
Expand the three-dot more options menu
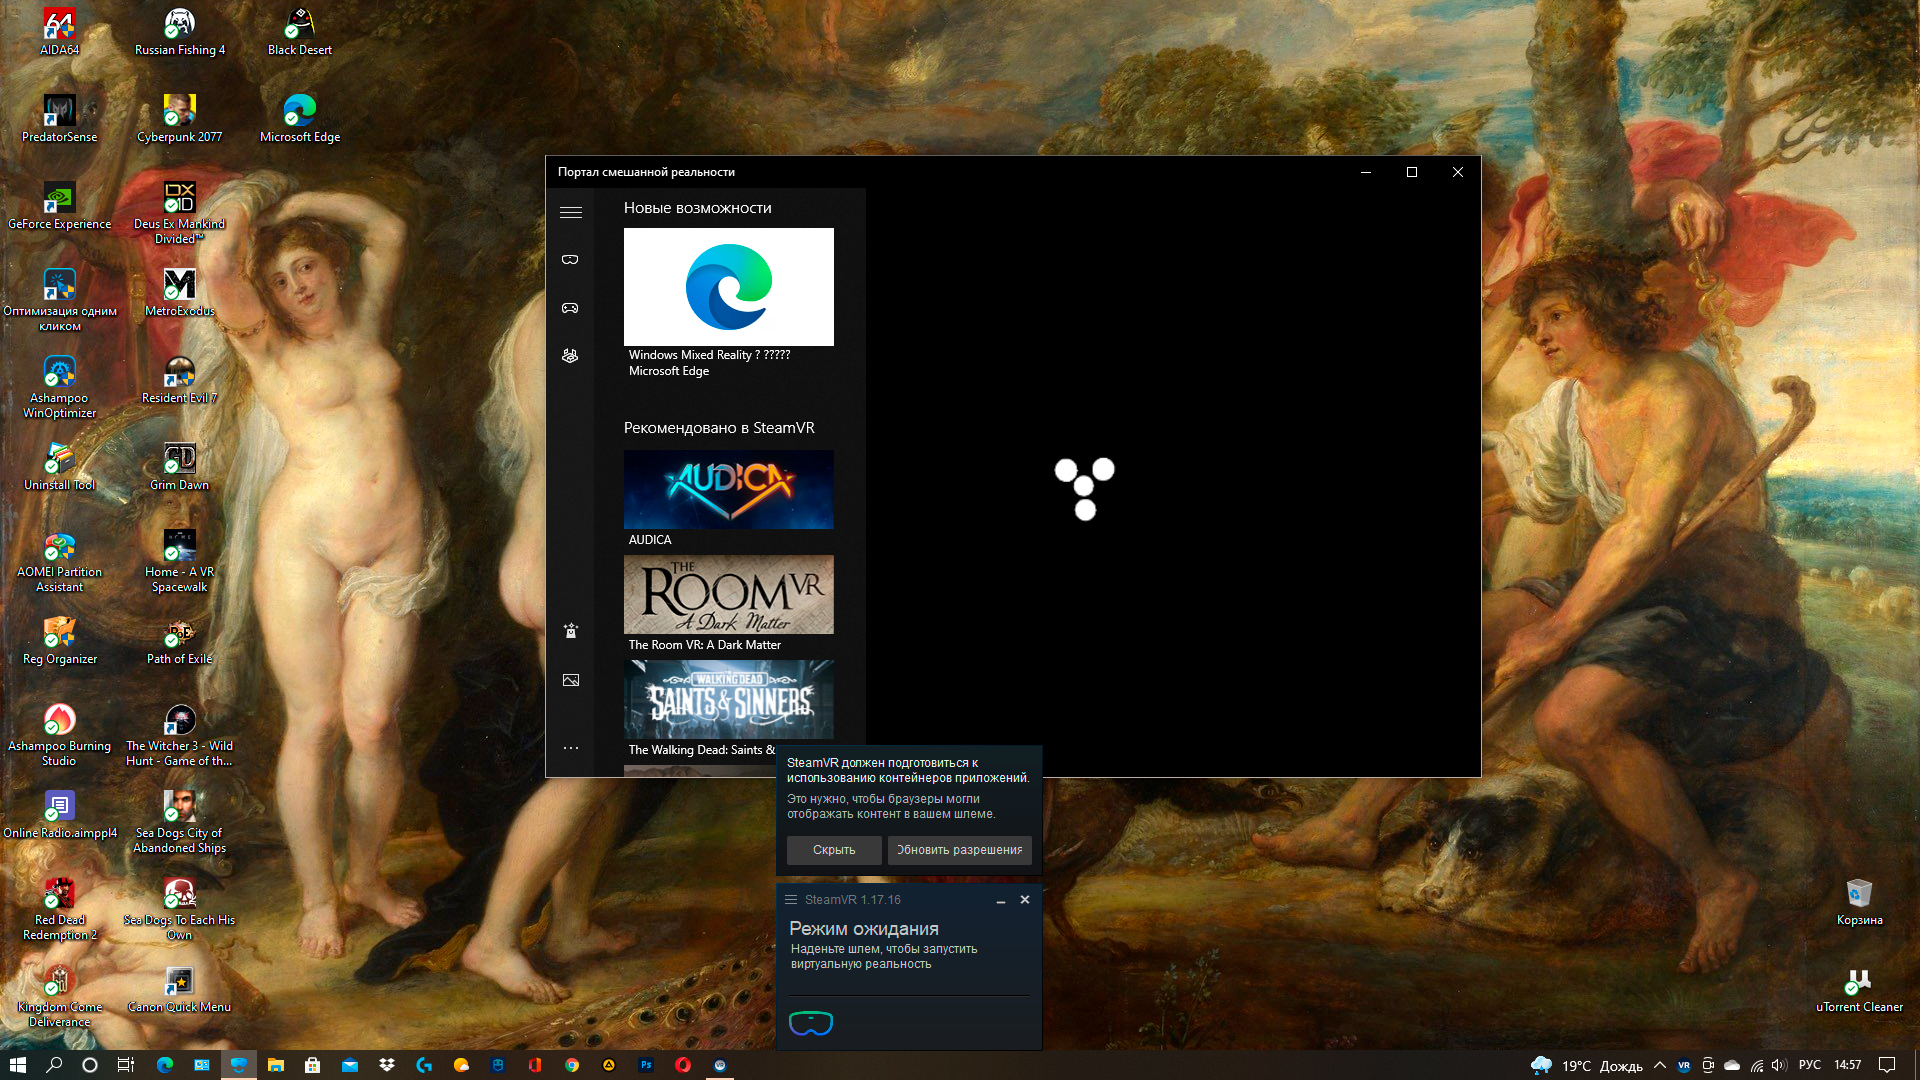(x=571, y=748)
